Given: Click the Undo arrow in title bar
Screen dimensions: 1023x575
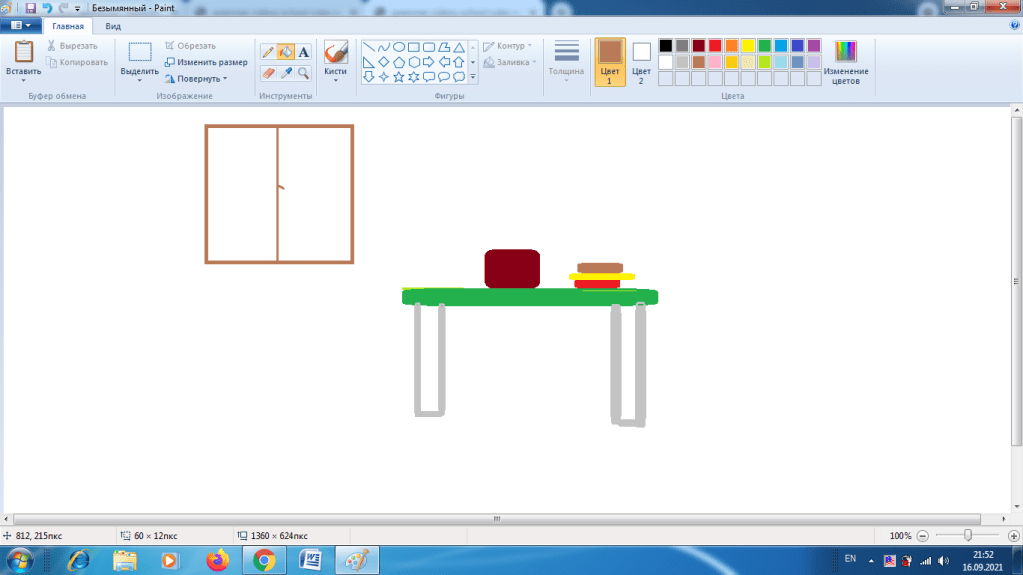Looking at the screenshot, I should pos(47,7).
